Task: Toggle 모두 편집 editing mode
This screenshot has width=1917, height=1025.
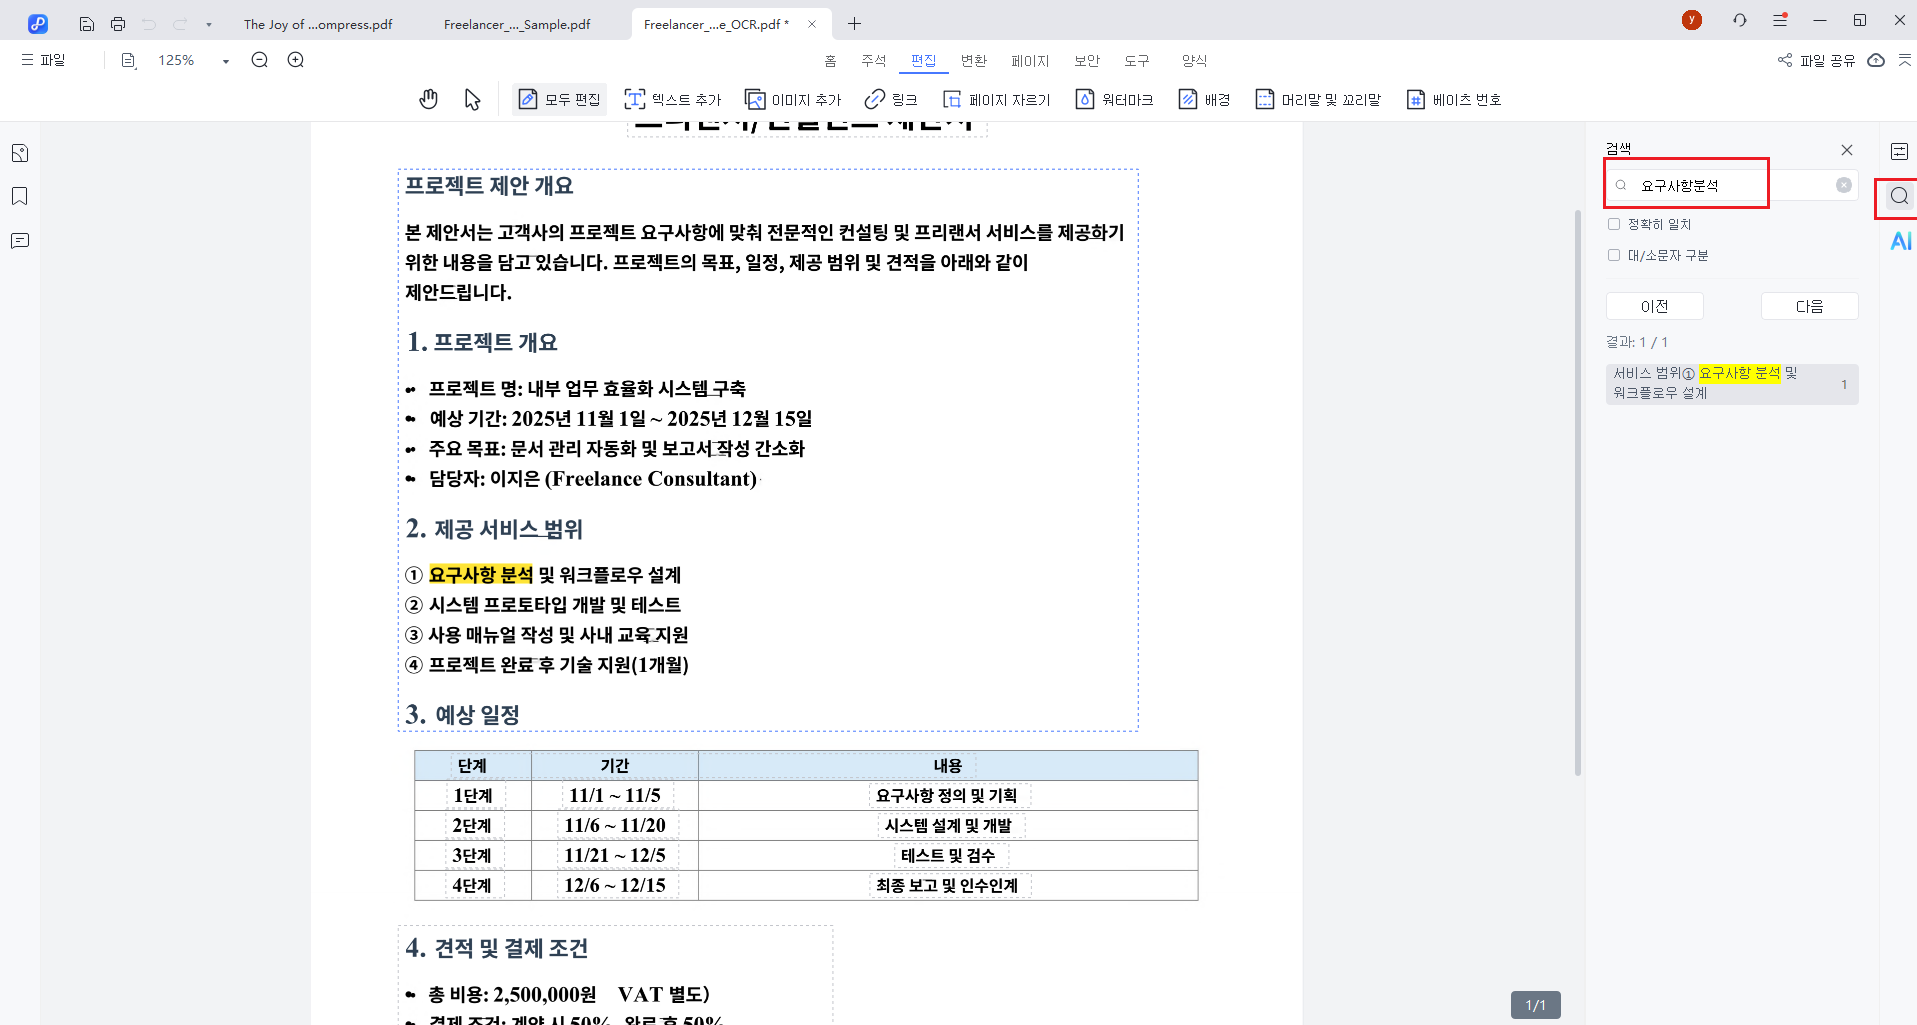Action: point(558,98)
